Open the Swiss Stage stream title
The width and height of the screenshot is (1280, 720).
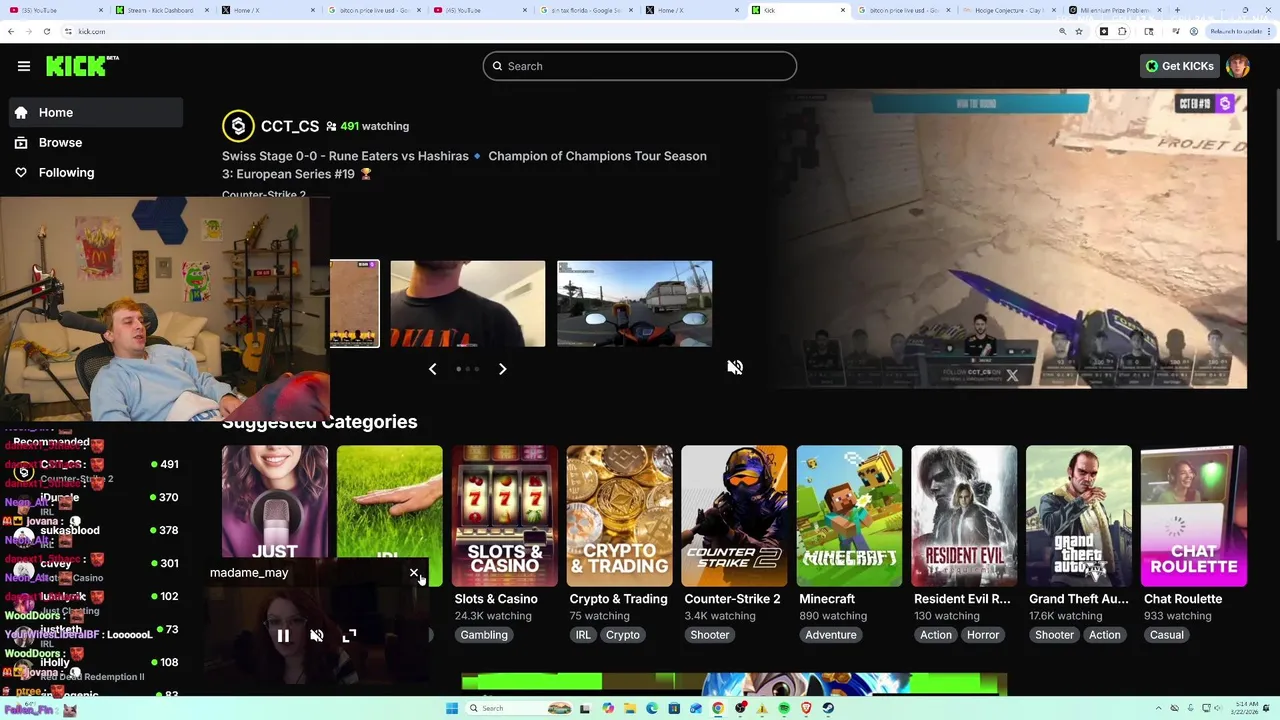pyautogui.click(x=464, y=165)
